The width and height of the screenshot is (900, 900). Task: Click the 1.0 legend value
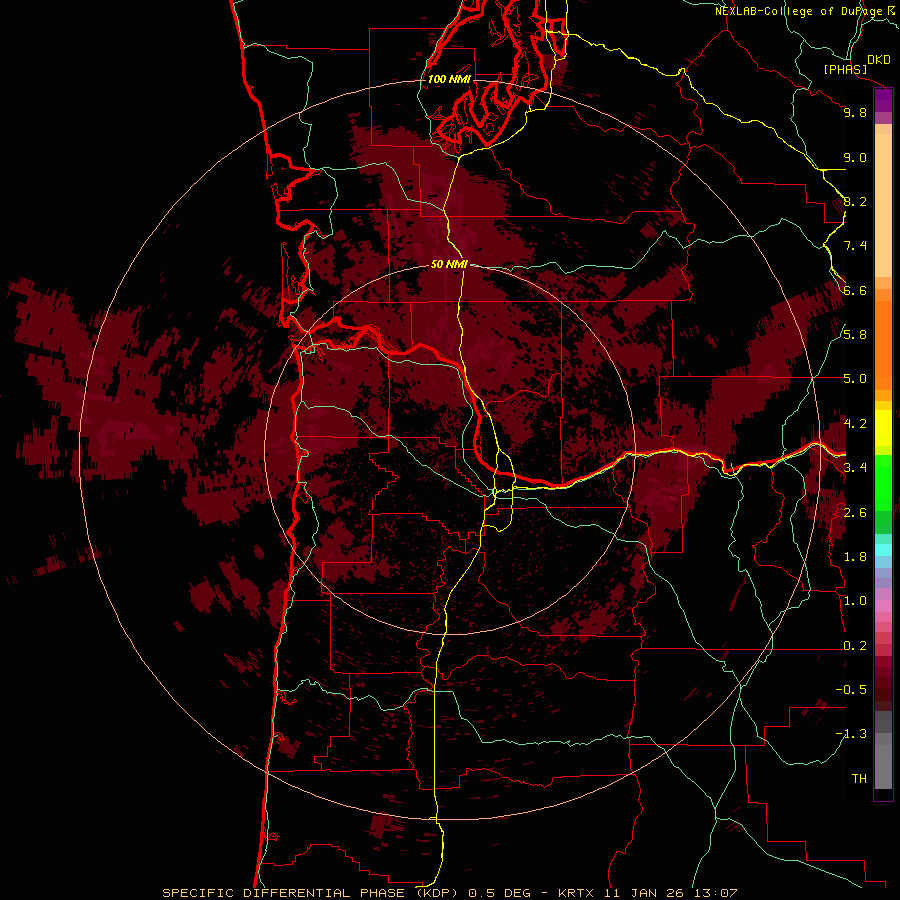(855, 601)
